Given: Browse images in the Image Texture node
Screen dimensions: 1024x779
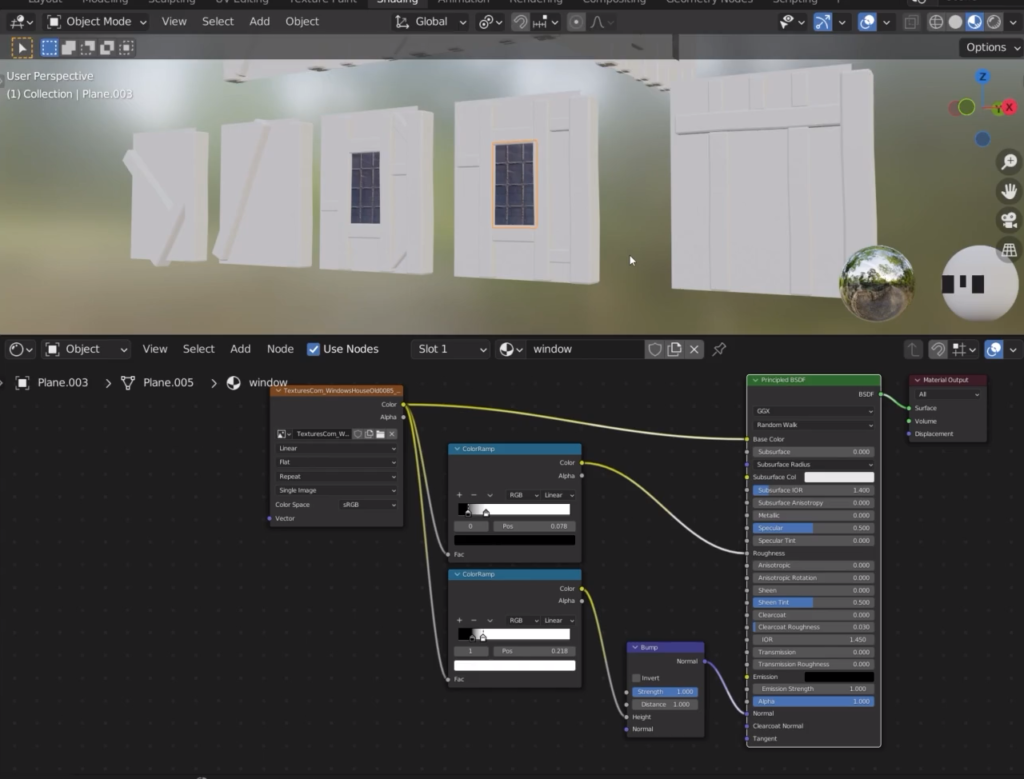Looking at the screenshot, I should point(284,434).
